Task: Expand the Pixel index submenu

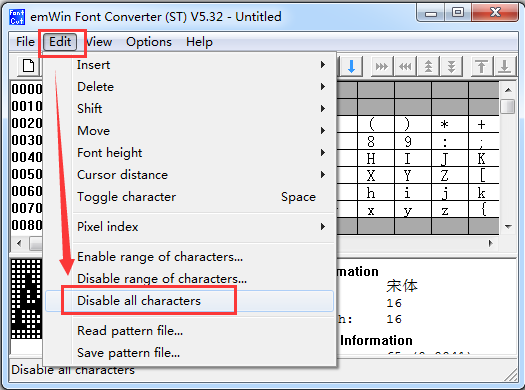Action: (x=190, y=227)
